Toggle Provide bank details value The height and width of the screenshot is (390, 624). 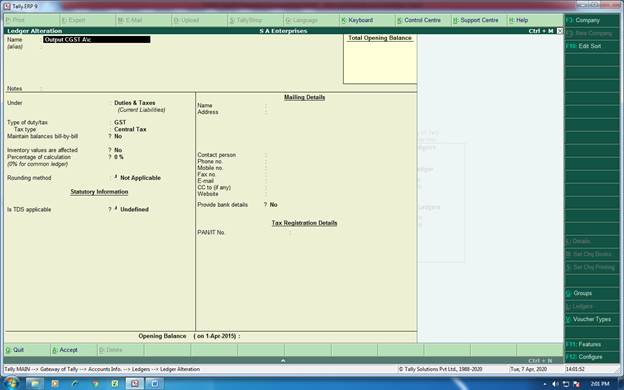coord(273,205)
